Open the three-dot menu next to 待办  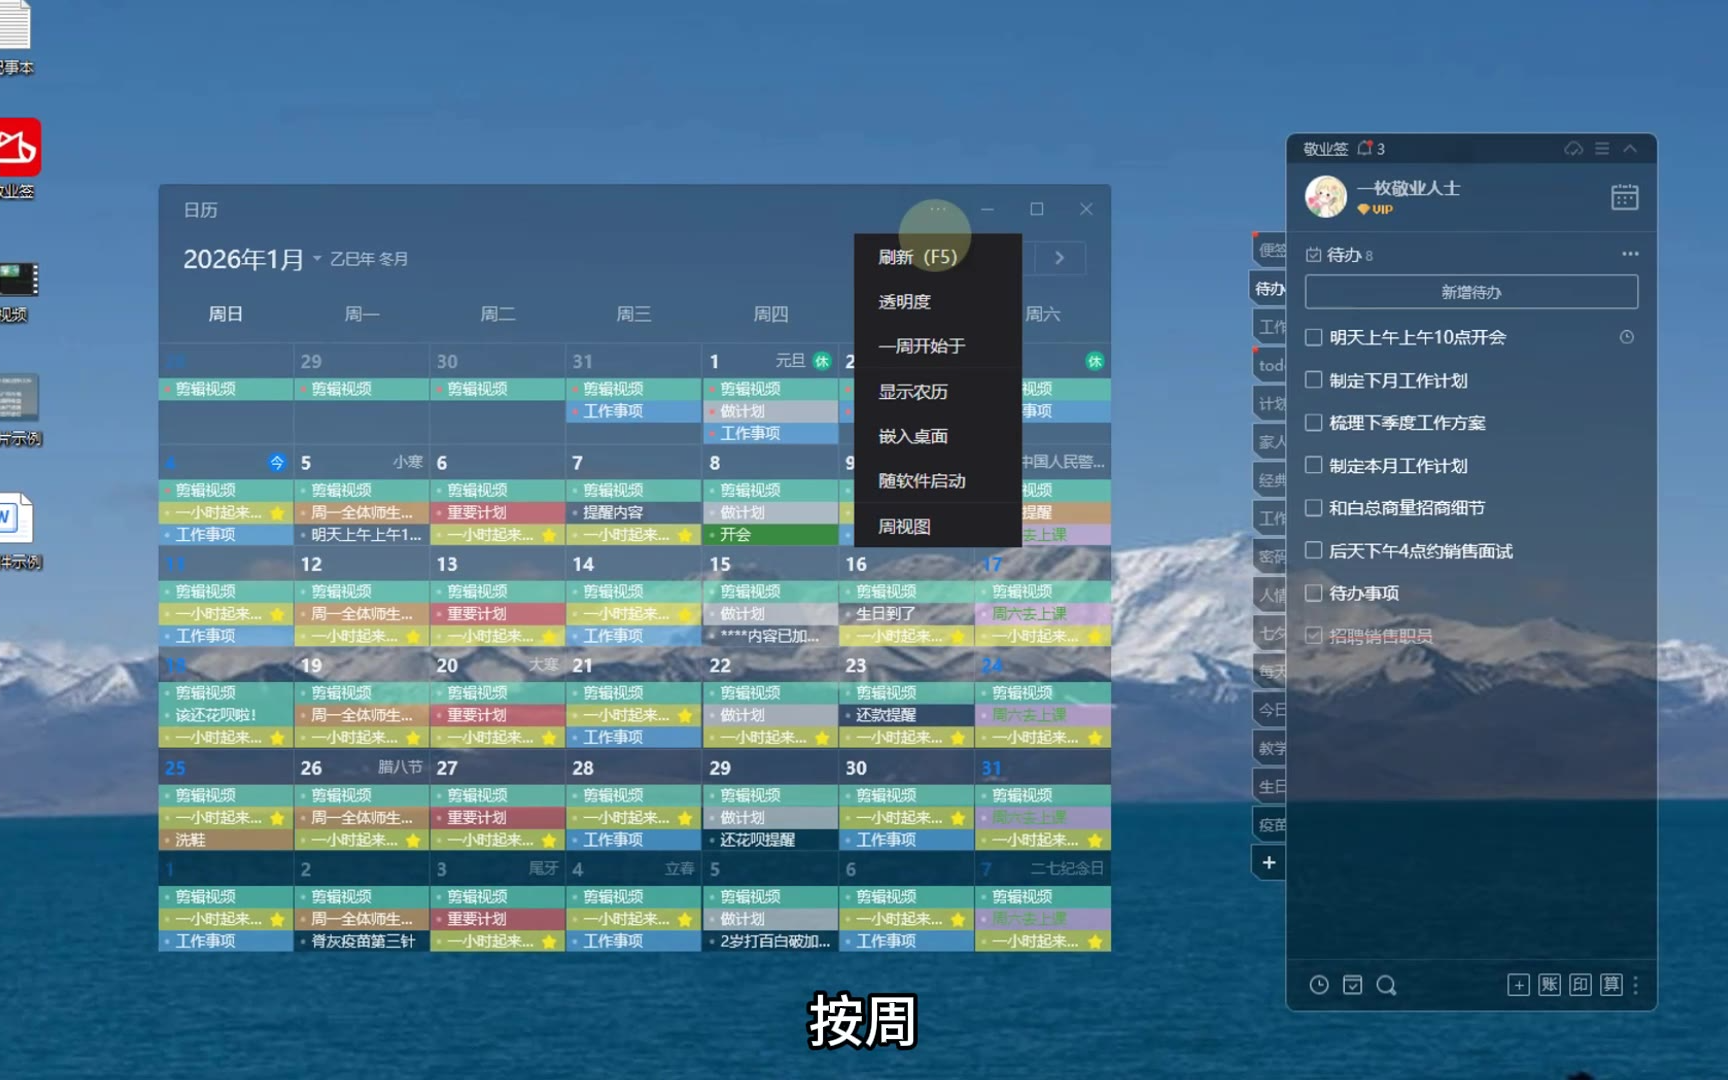click(x=1630, y=254)
